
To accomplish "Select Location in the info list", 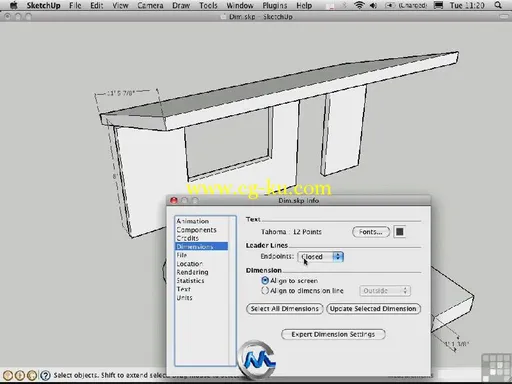I will 190,264.
